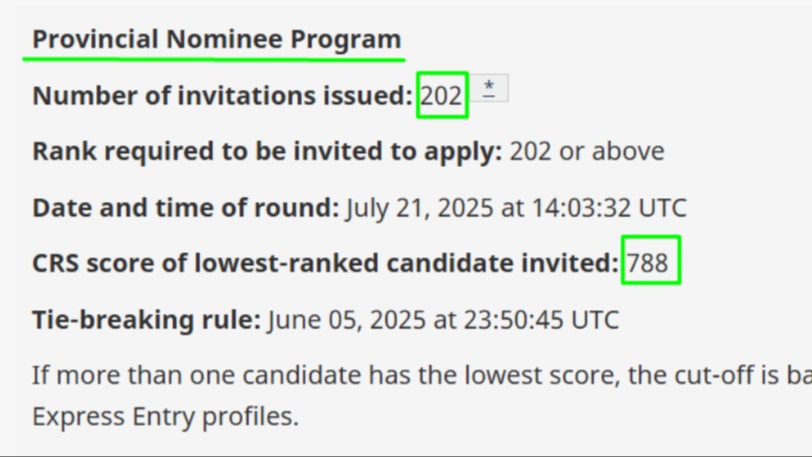Click the green underline beneath the heading
The height and width of the screenshot is (457, 812).
(x=214, y=59)
